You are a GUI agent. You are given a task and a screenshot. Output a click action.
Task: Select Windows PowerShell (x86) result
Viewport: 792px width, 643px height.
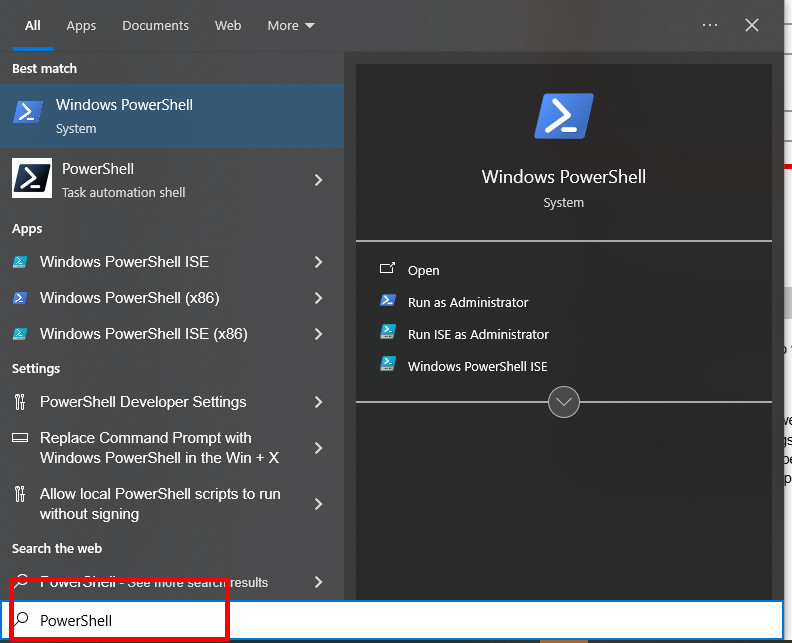[x=172, y=298]
